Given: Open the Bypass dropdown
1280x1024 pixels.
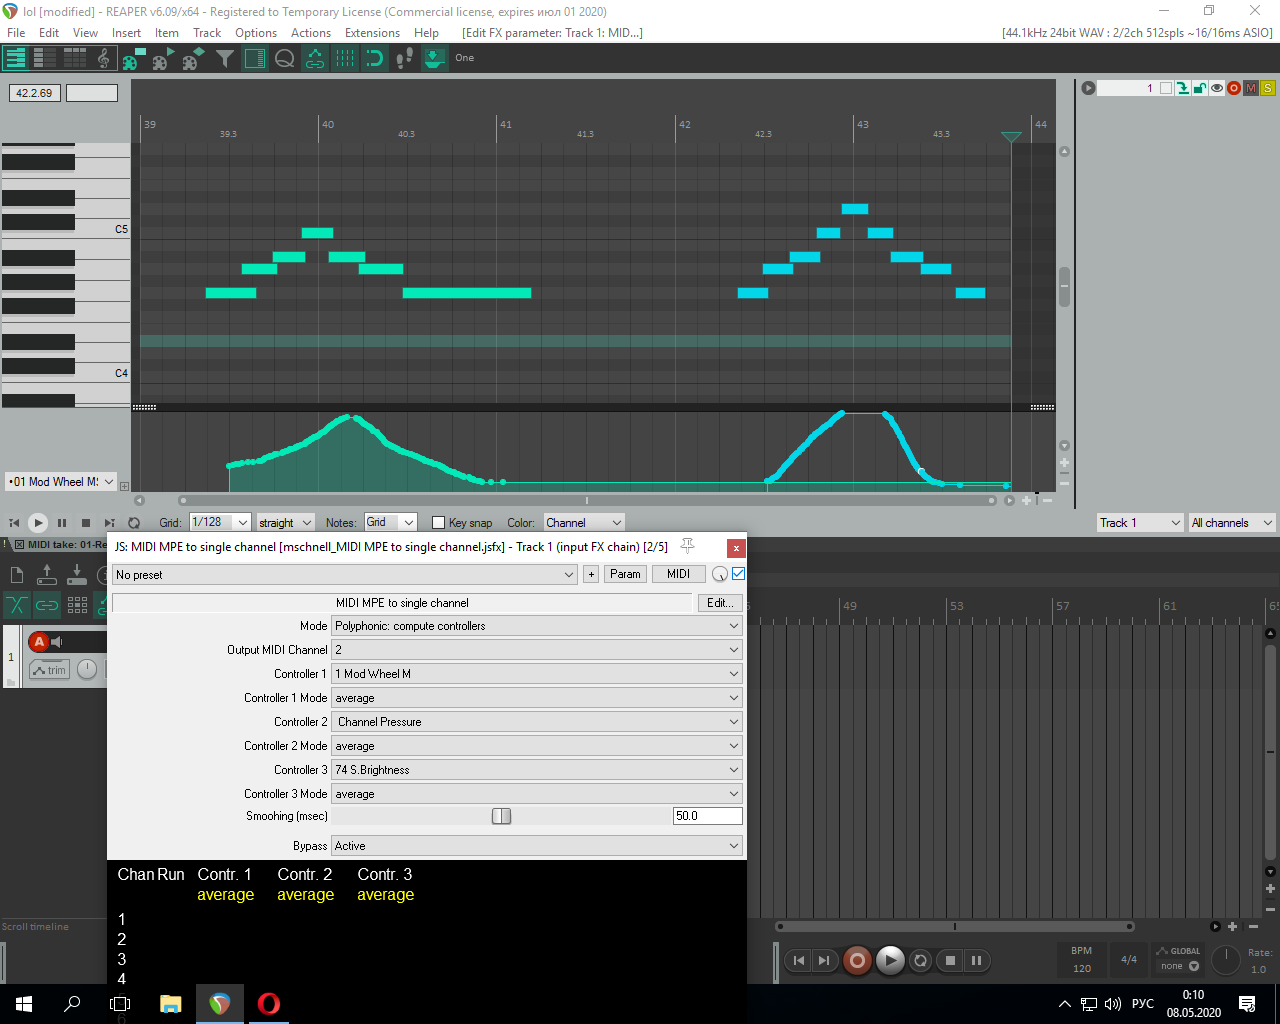Looking at the screenshot, I should (537, 846).
